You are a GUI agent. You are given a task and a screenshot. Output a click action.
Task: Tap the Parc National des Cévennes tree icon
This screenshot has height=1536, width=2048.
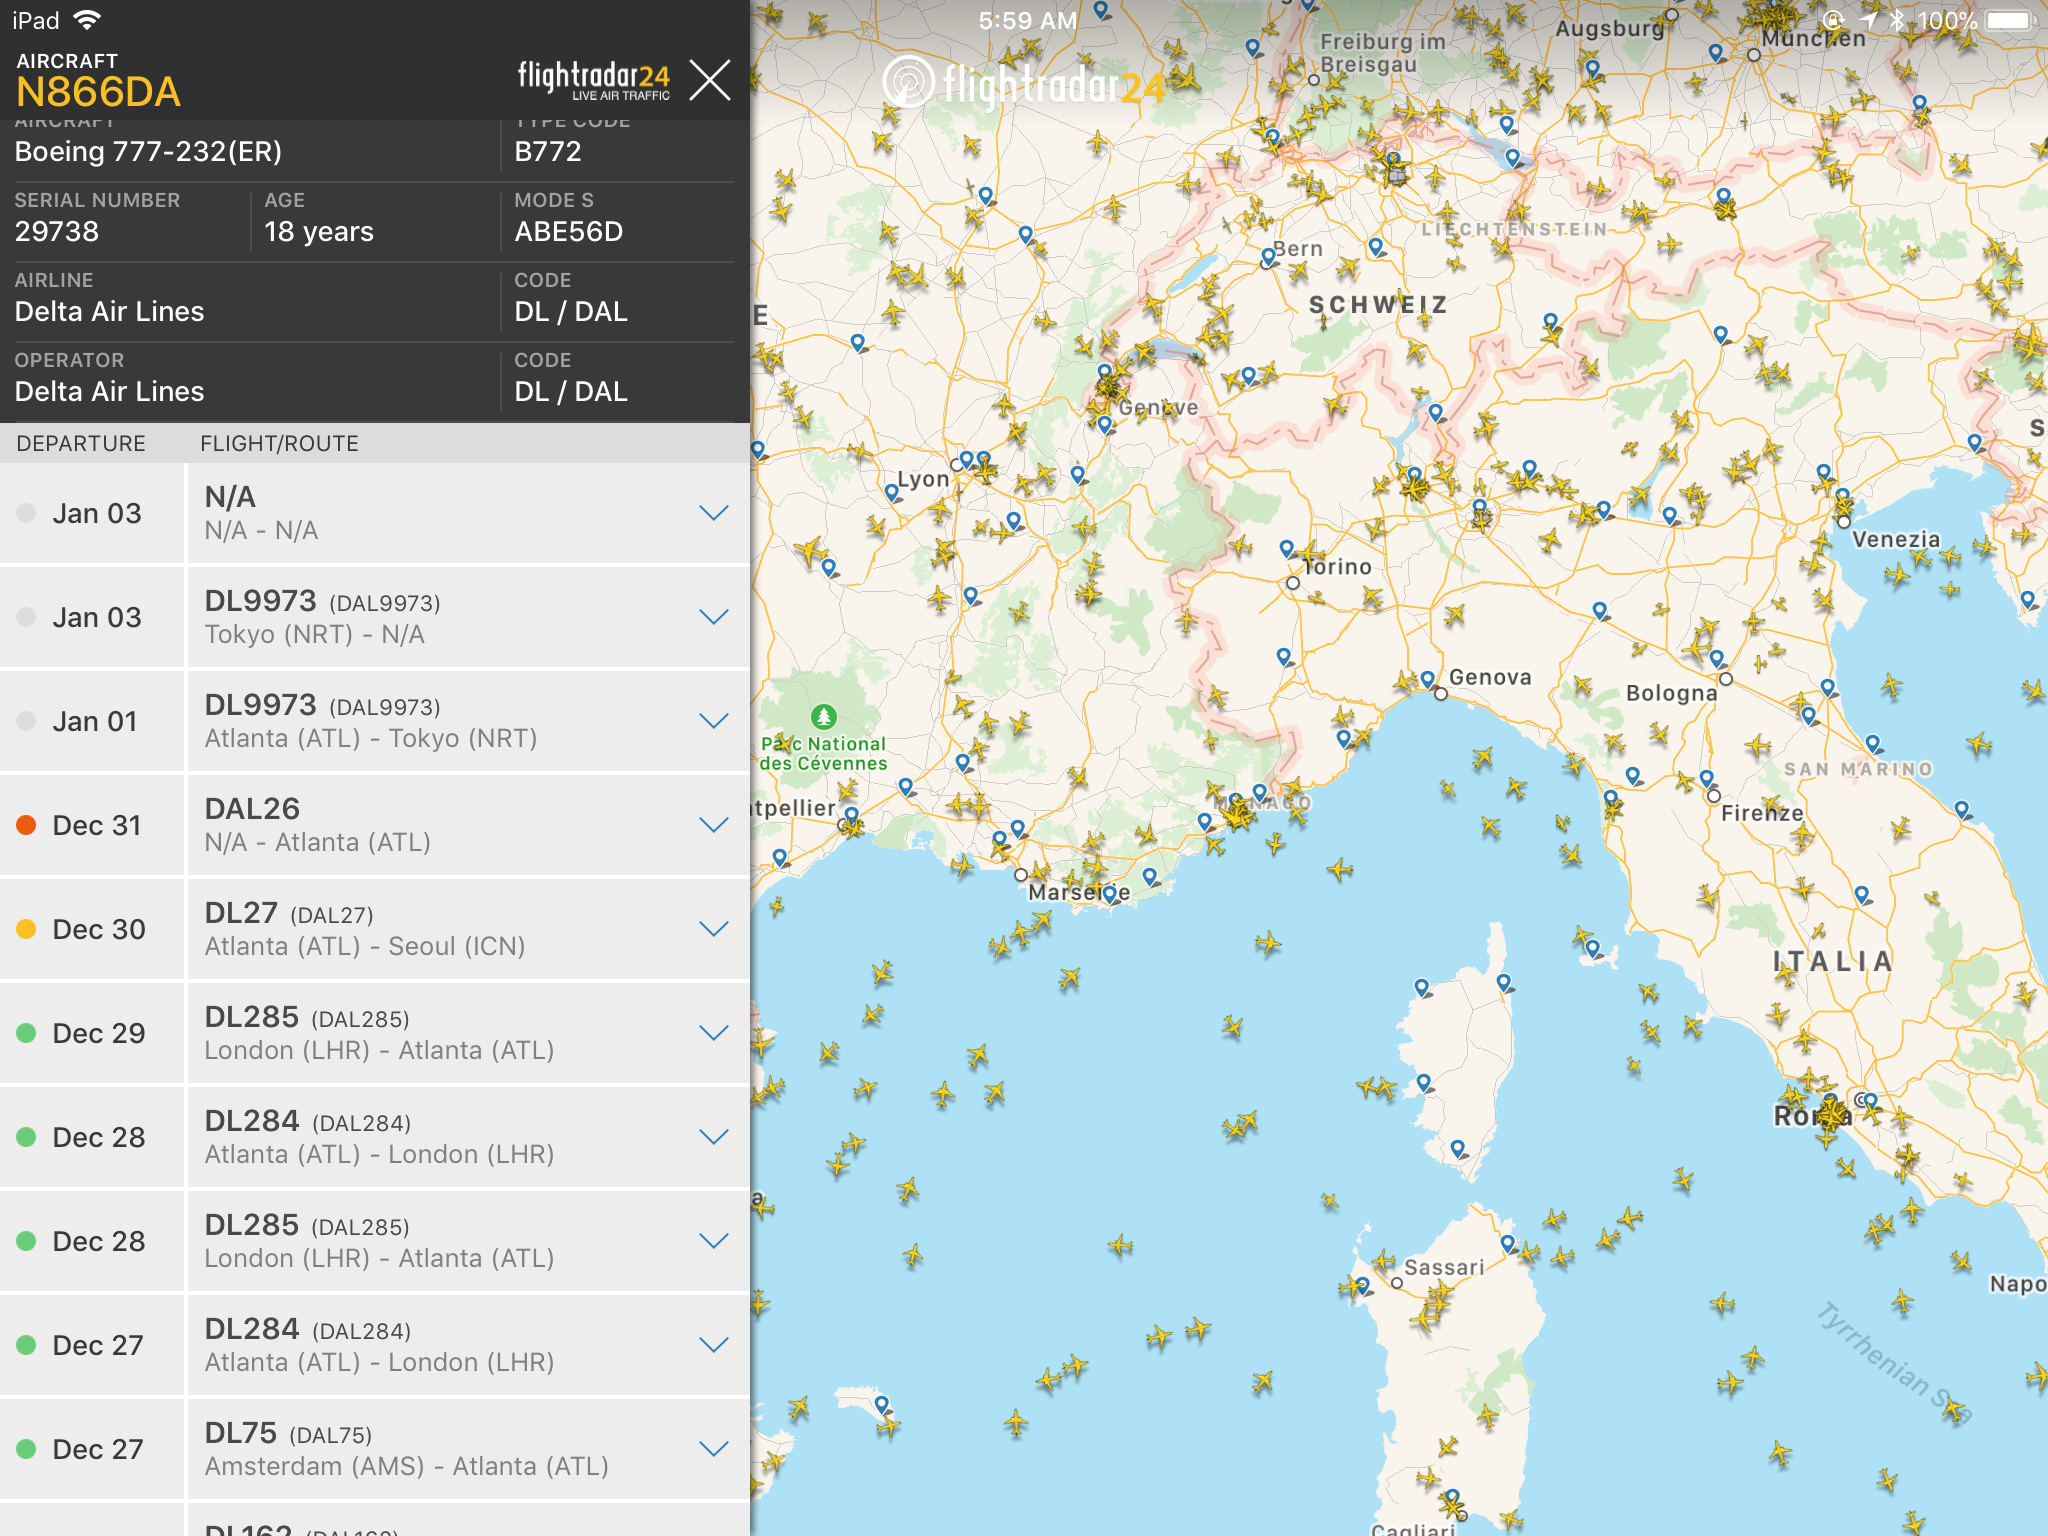pos(823,716)
